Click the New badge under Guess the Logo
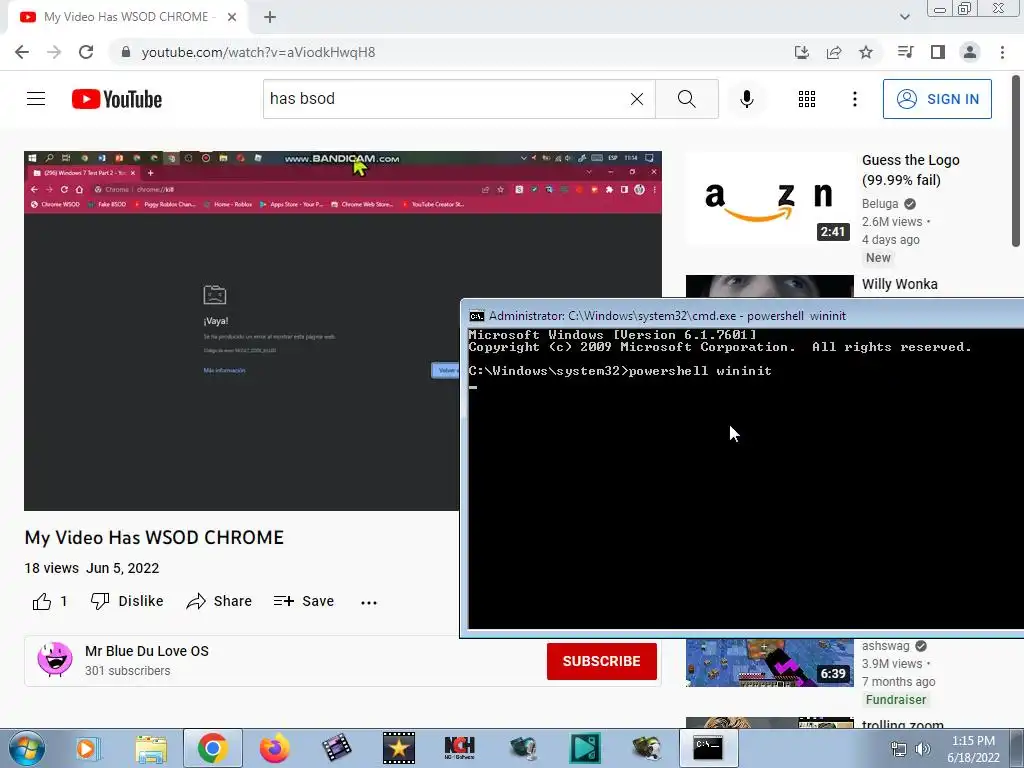 (x=878, y=258)
